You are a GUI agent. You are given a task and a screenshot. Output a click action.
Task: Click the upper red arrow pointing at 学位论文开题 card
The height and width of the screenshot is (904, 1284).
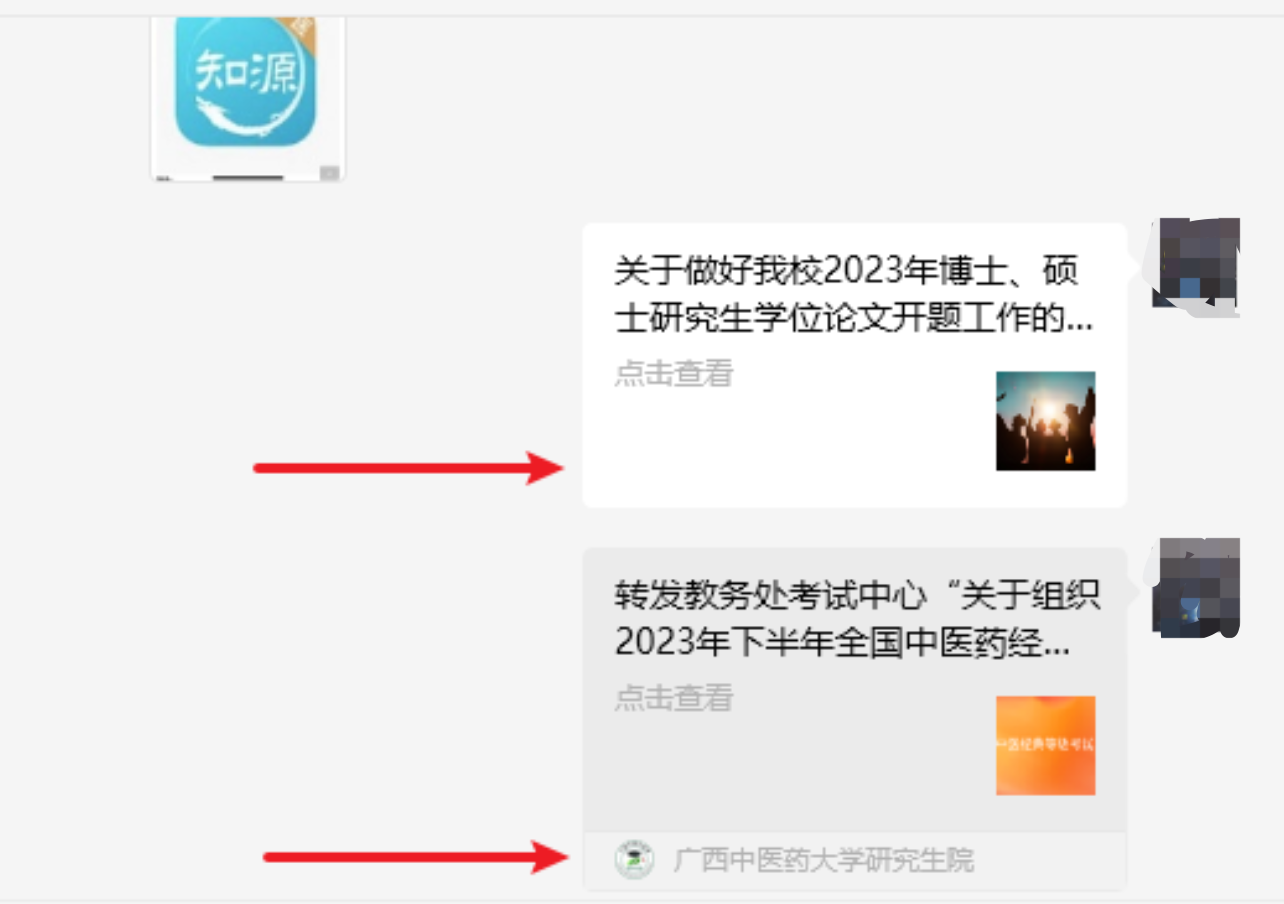click(x=408, y=467)
